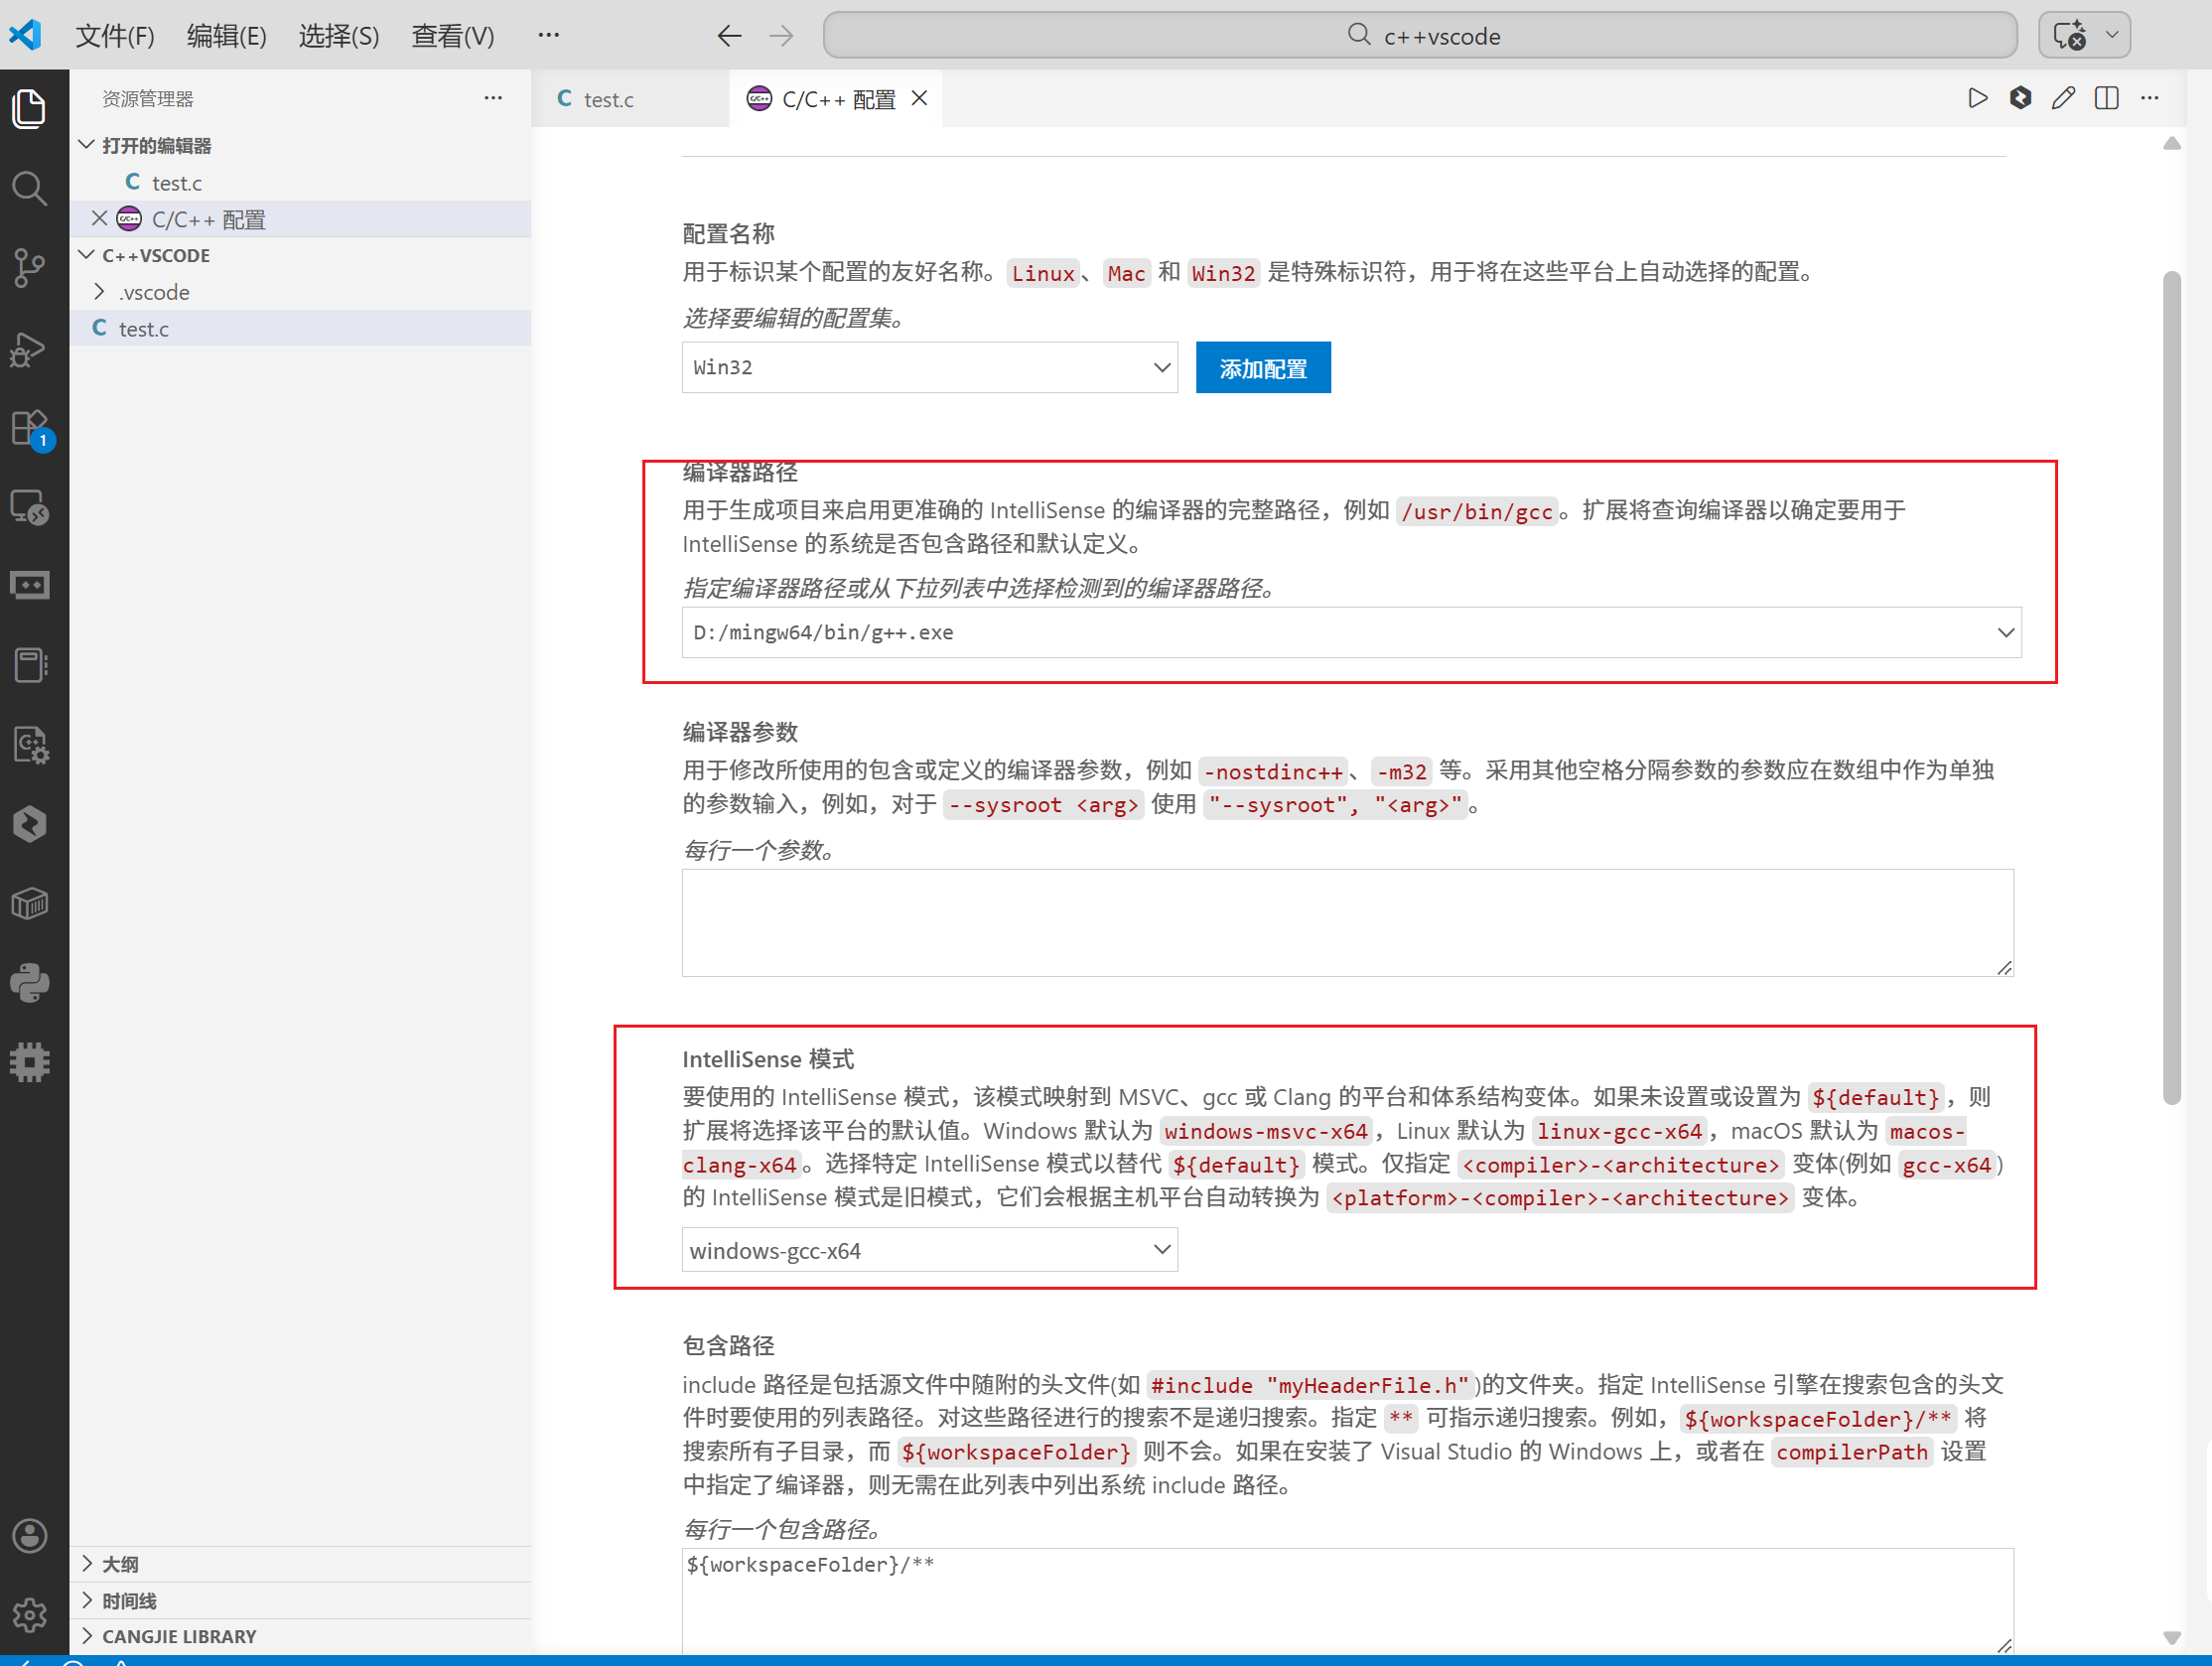Viewport: 2212px width, 1666px height.
Task: Open the Accounts icon in activity bar
Action: [29, 1535]
